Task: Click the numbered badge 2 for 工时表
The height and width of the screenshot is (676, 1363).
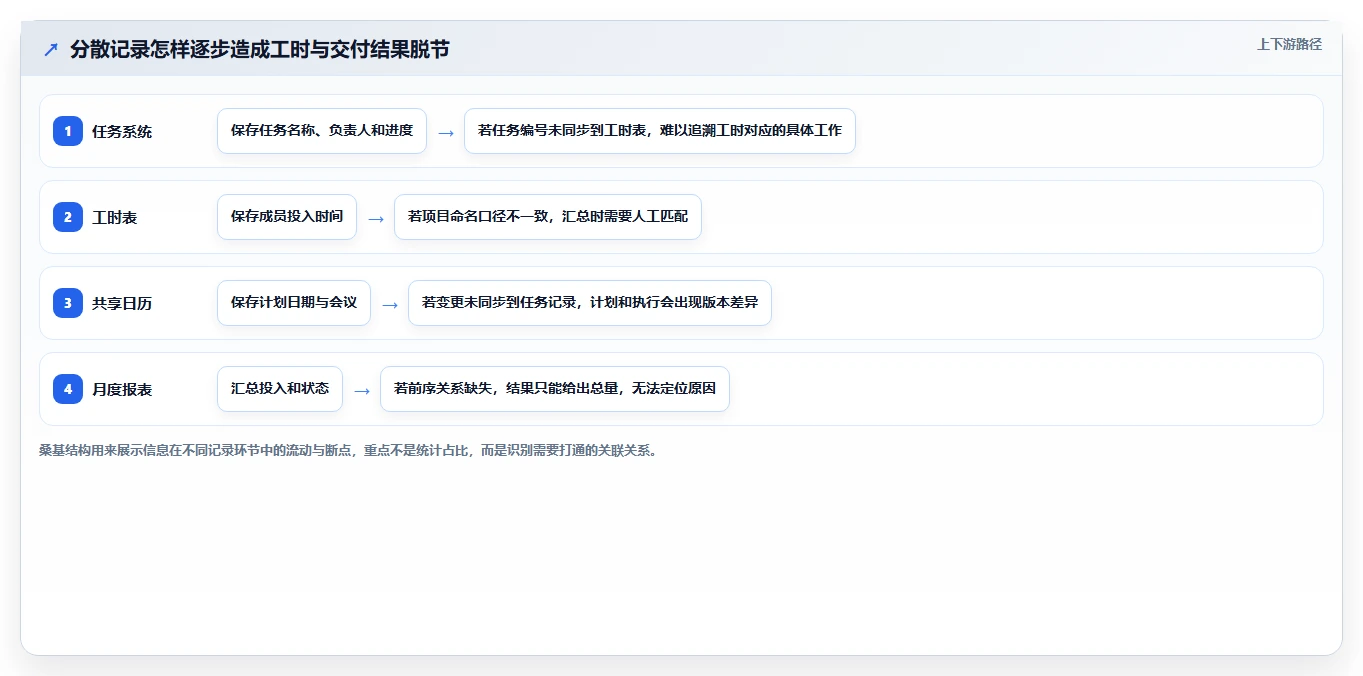Action: coord(68,217)
